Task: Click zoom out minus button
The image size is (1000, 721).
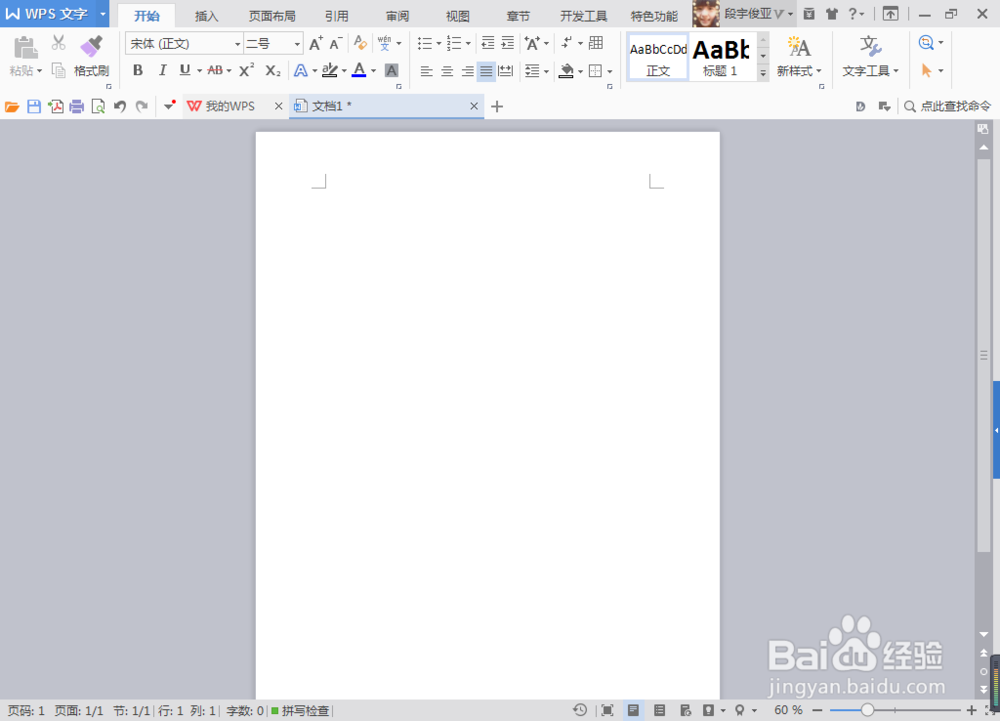Action: [x=817, y=710]
